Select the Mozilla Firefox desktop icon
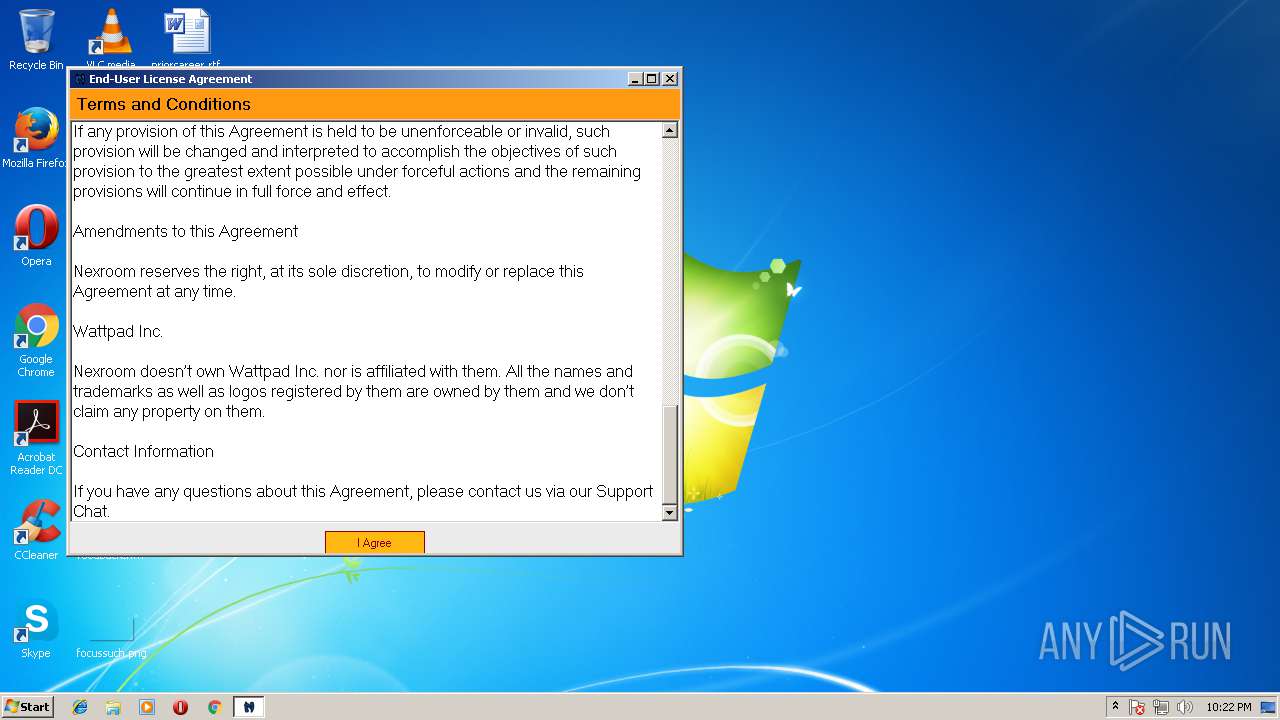The width and height of the screenshot is (1280, 720). click(36, 138)
